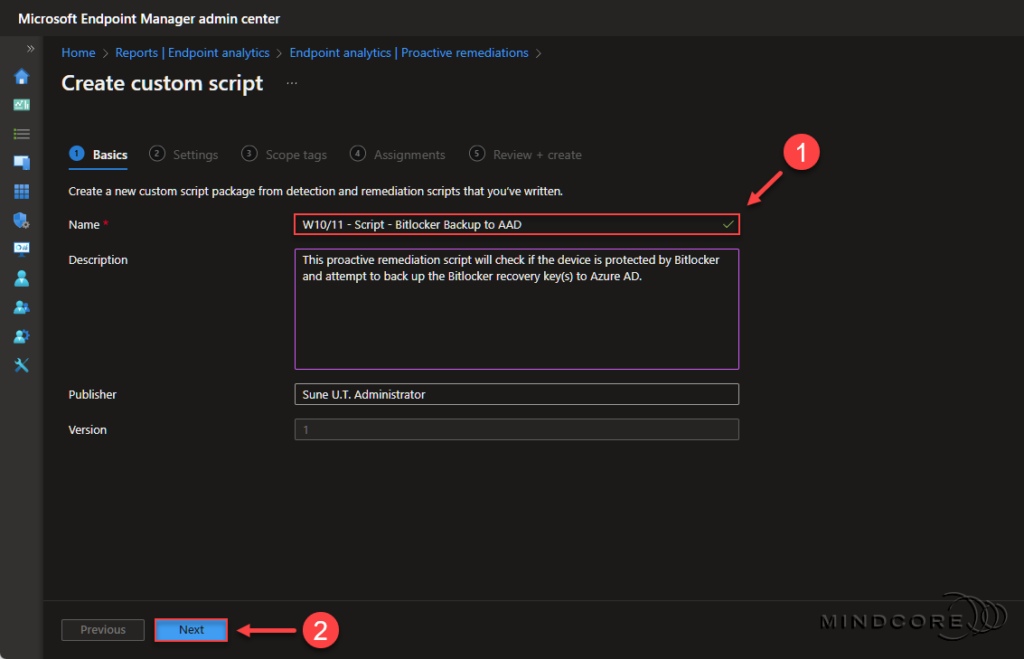1024x659 pixels.
Task: Expand the collapsed navigation sidebar
Action: point(33,47)
